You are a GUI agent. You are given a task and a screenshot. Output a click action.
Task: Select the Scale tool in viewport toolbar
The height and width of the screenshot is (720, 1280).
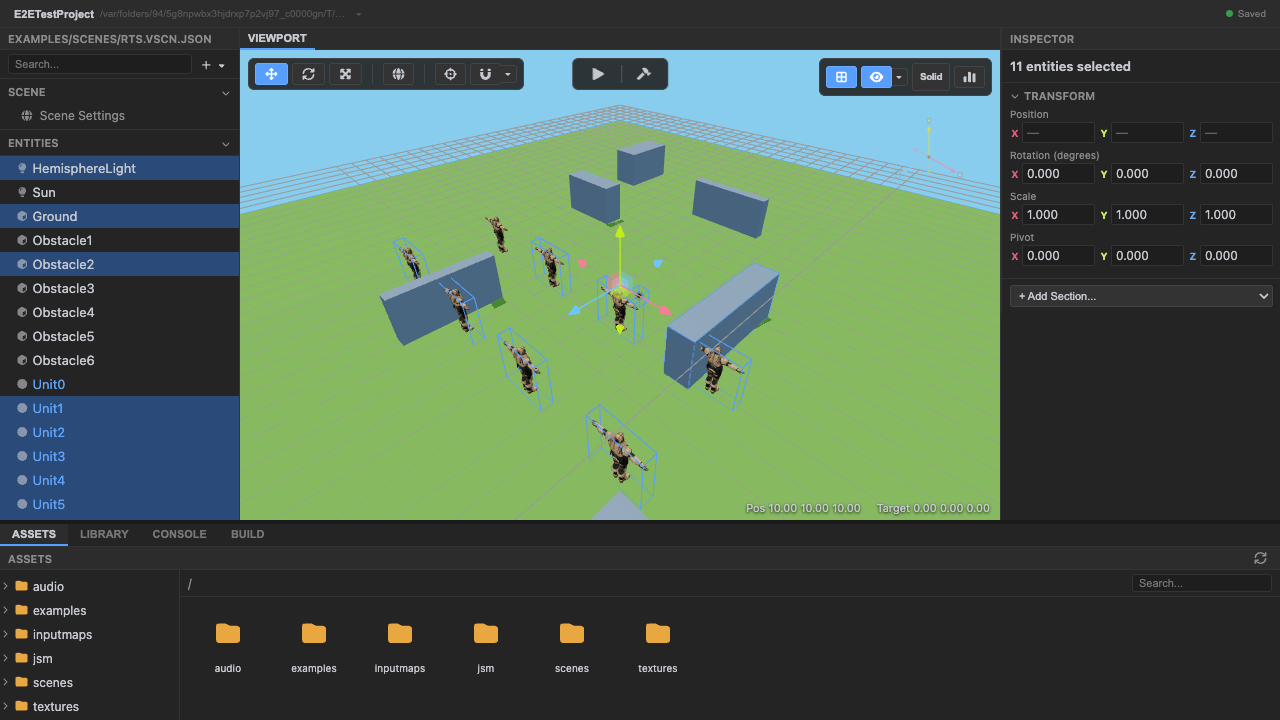pyautogui.click(x=345, y=74)
